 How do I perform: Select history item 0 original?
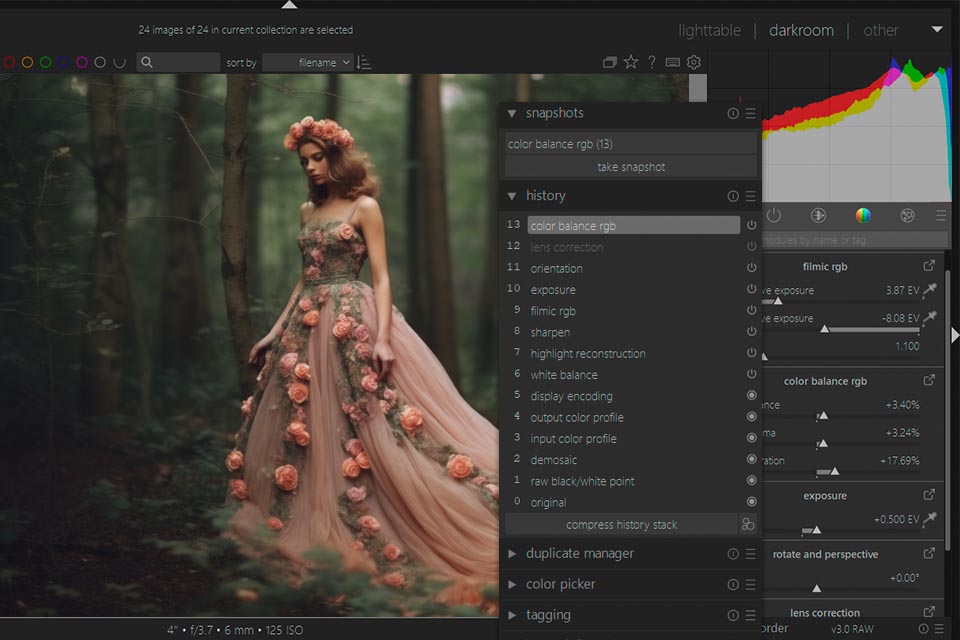[634, 502]
